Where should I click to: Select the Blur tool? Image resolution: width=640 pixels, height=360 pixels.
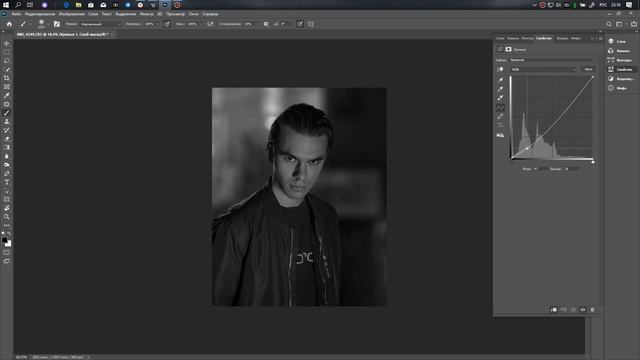pos(7,156)
